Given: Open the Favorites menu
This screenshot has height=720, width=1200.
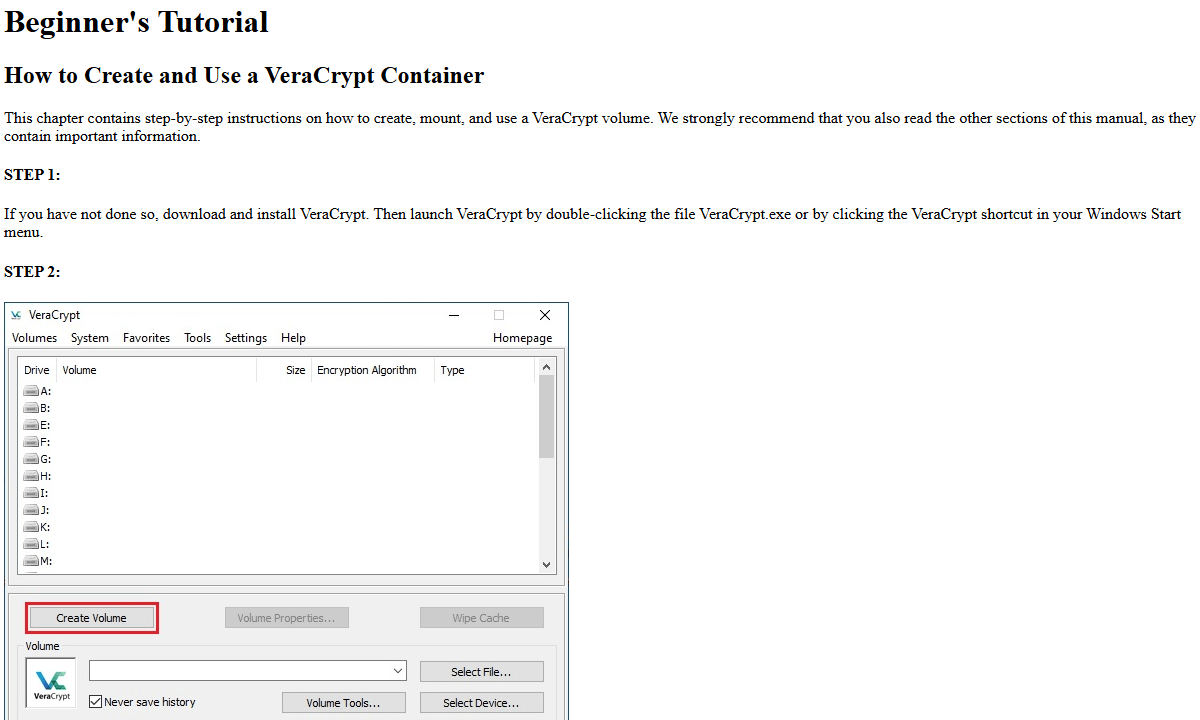Looking at the screenshot, I should [146, 338].
